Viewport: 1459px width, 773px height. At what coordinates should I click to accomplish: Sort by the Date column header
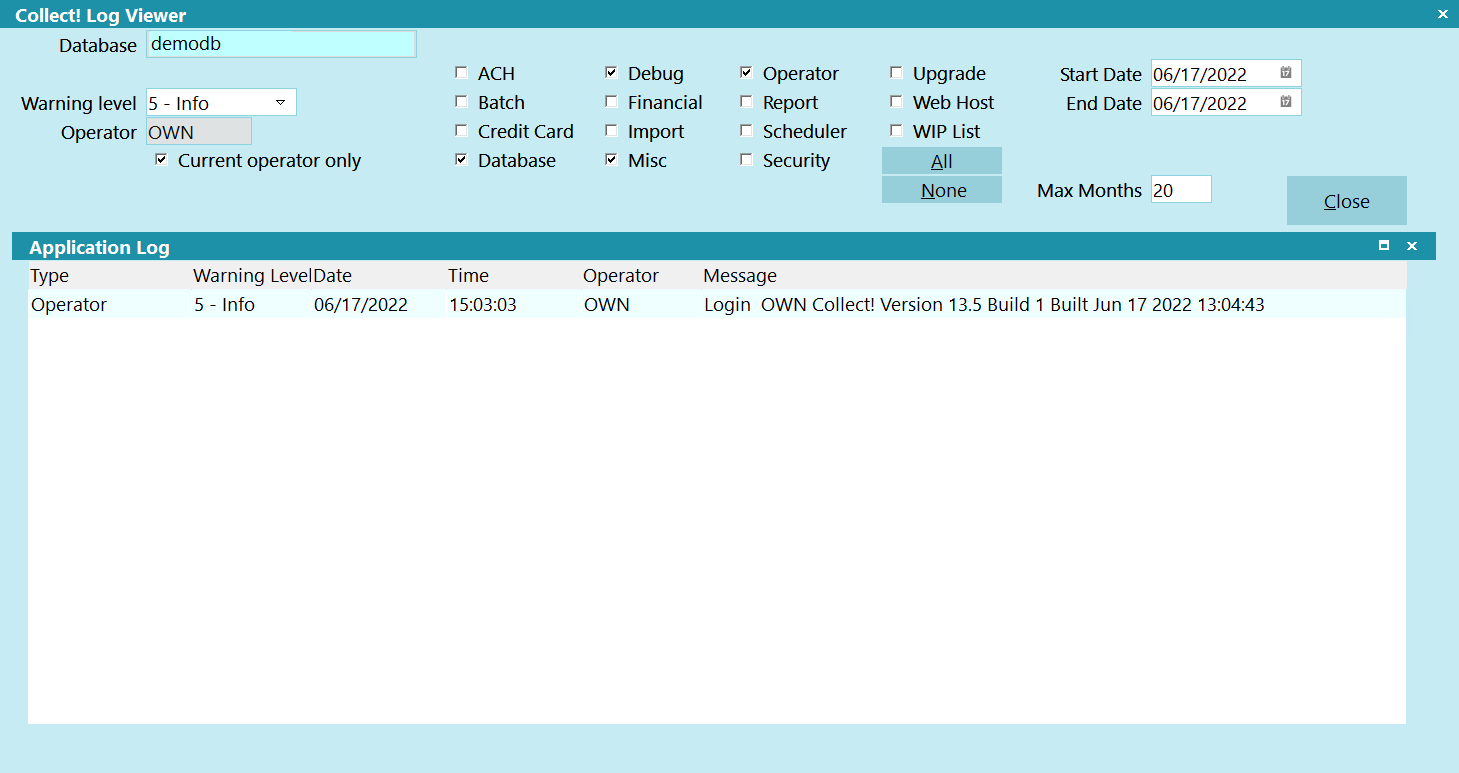click(333, 275)
